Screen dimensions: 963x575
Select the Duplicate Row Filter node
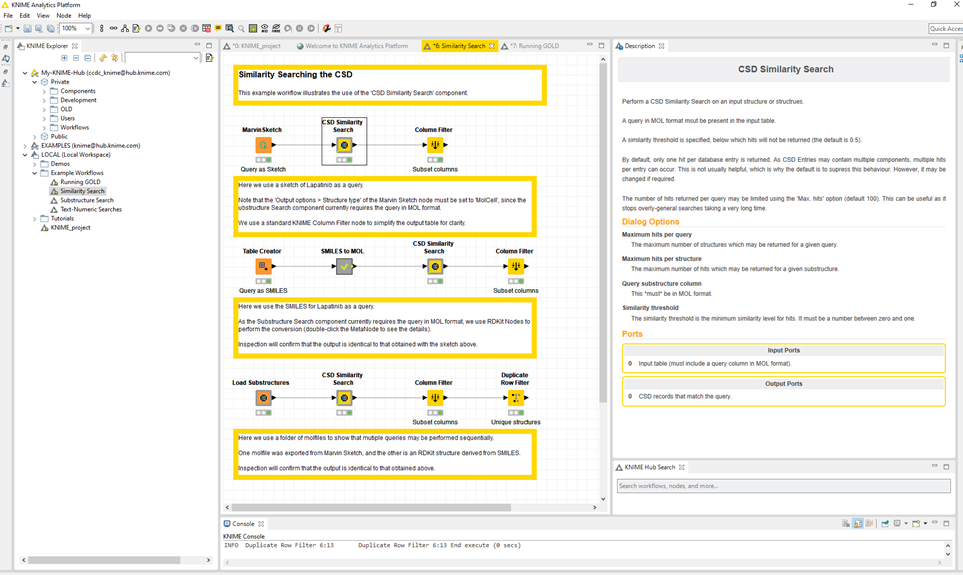click(516, 398)
